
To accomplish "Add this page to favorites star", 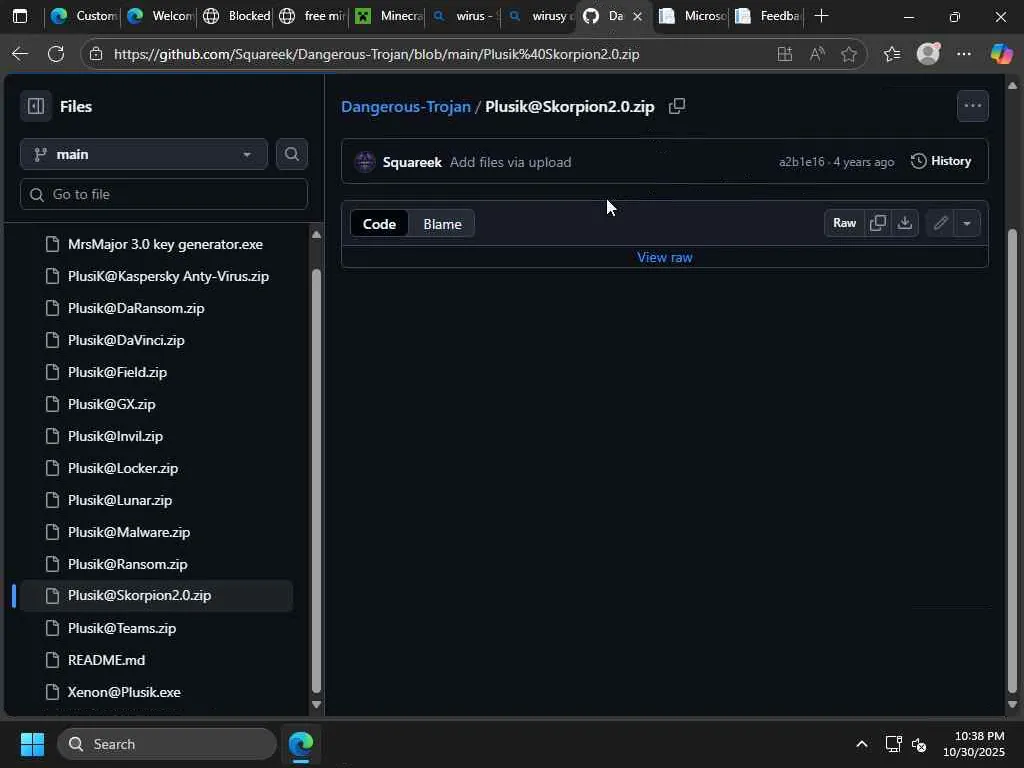I will pyautogui.click(x=848, y=54).
